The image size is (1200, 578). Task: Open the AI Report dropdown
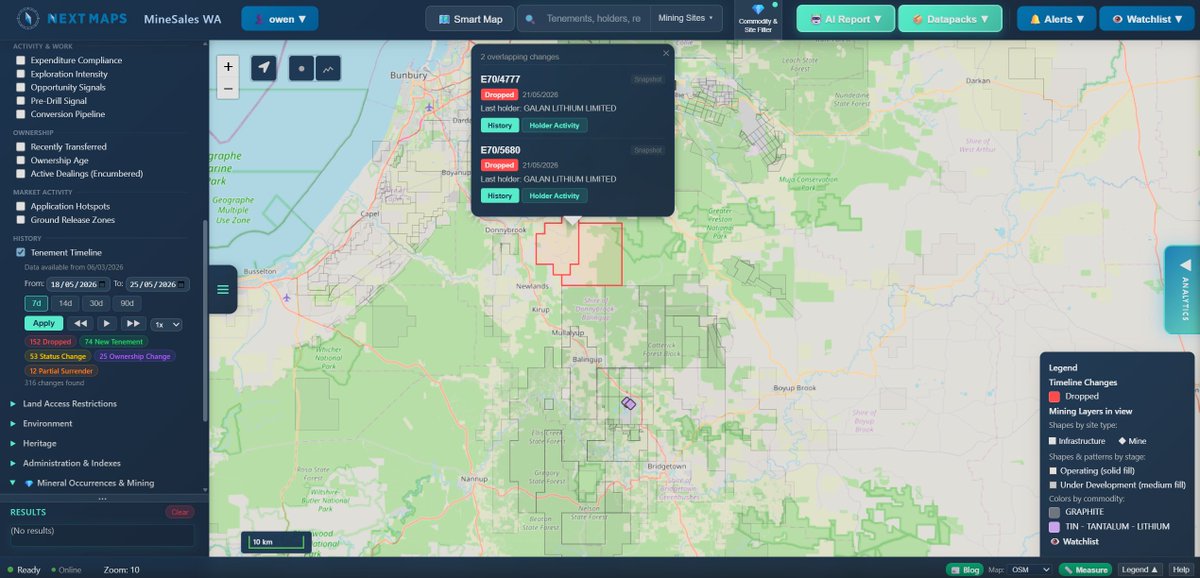click(x=845, y=18)
